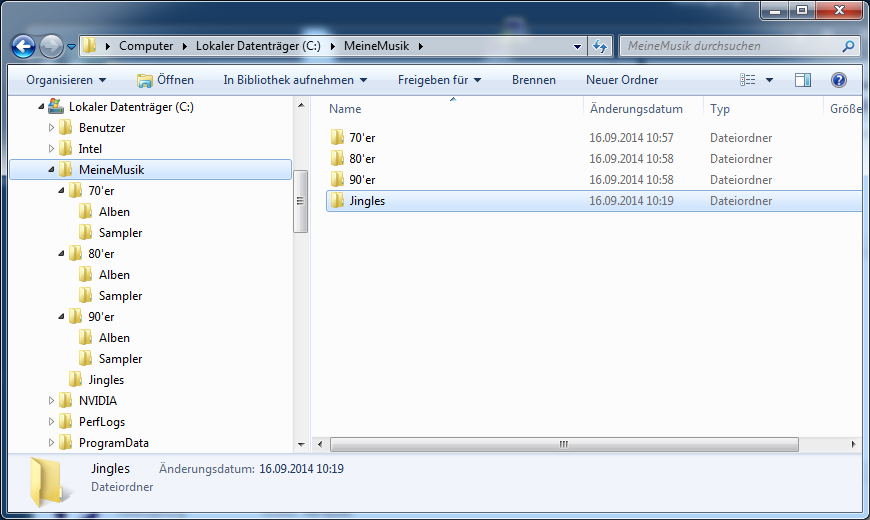
Task: Select Sampler under 80'er in tree
Action: [120, 296]
